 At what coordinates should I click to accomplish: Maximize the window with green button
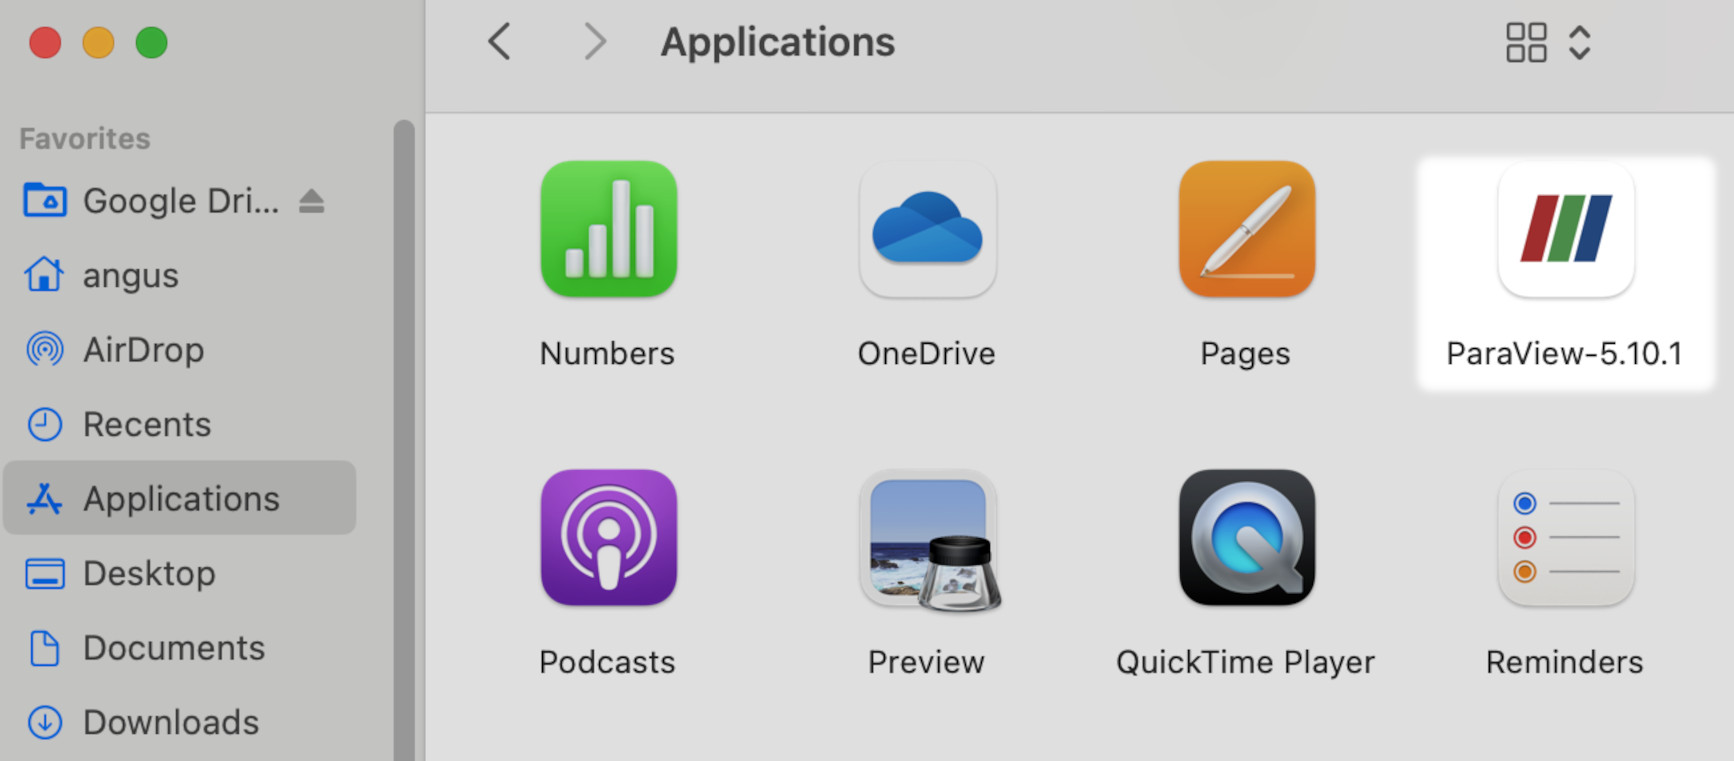152,43
